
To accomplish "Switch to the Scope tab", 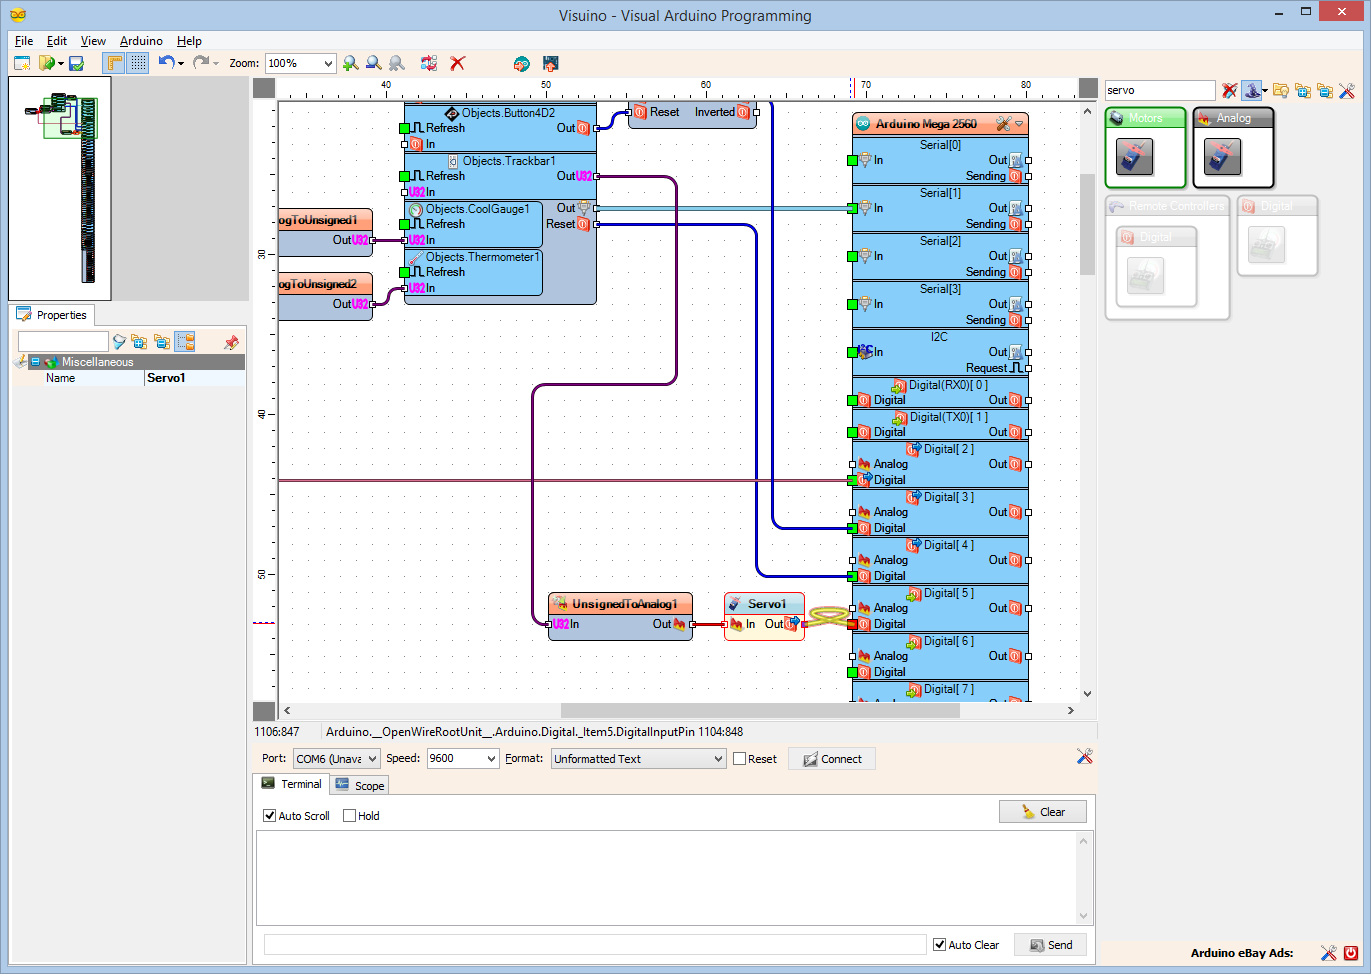I will coord(359,784).
